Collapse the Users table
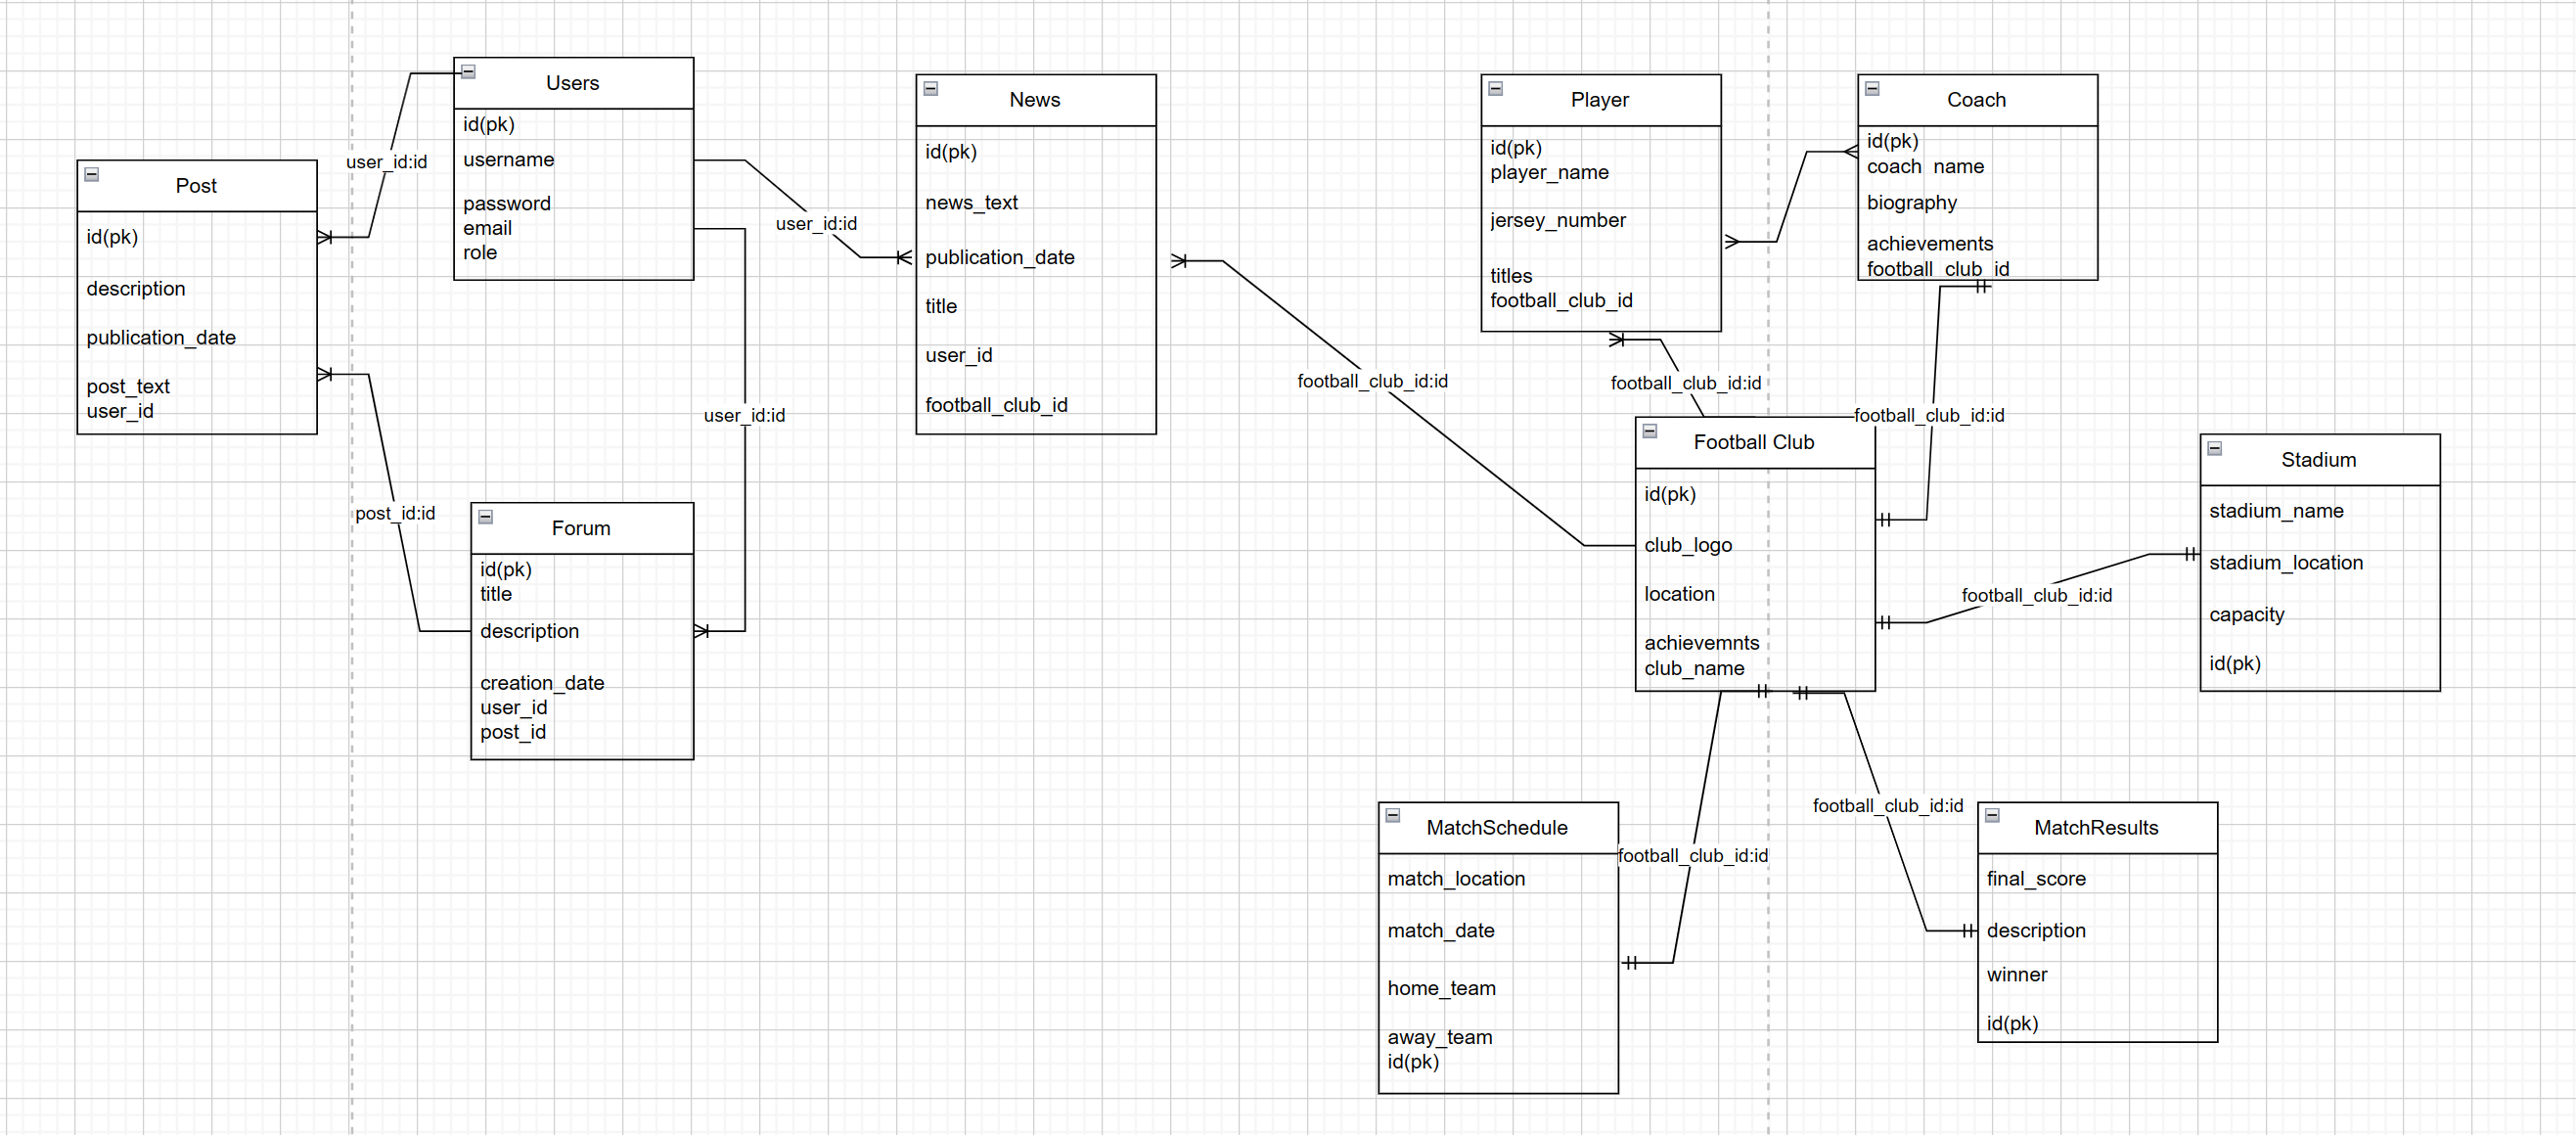Screen dimensions: 2576x1135 pyautogui.click(x=468, y=72)
